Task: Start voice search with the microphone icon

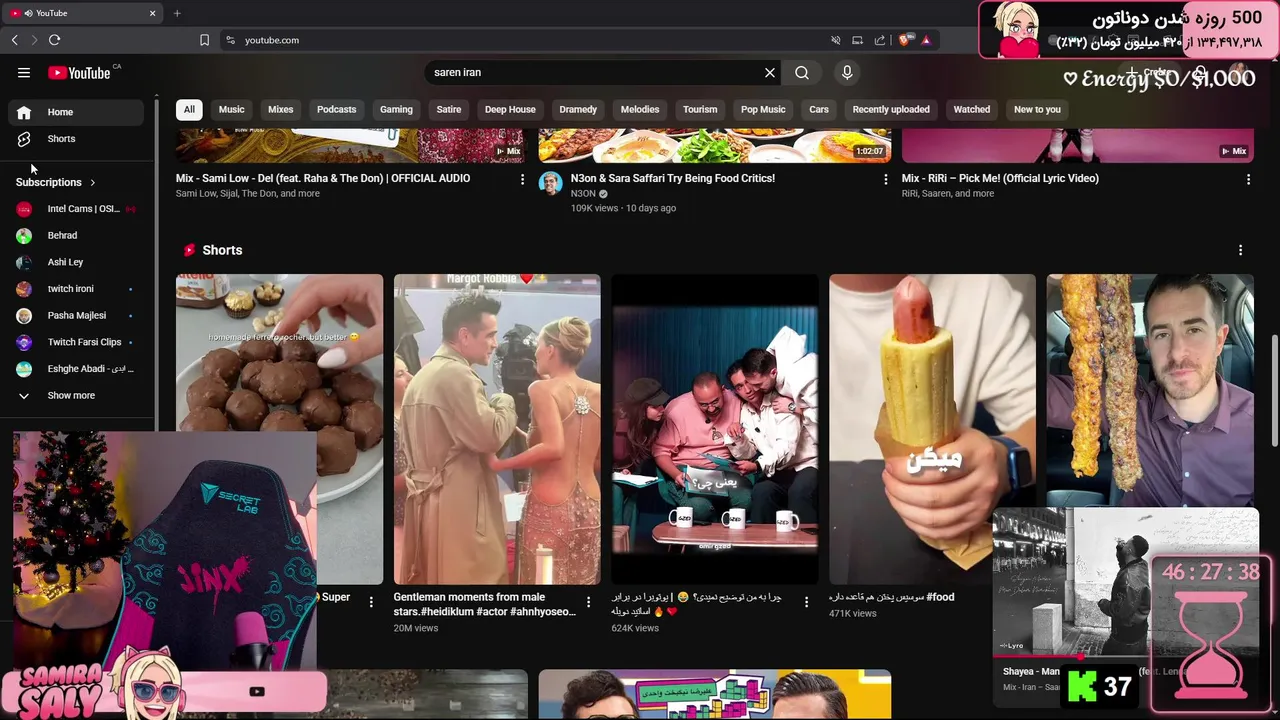Action: (847, 72)
